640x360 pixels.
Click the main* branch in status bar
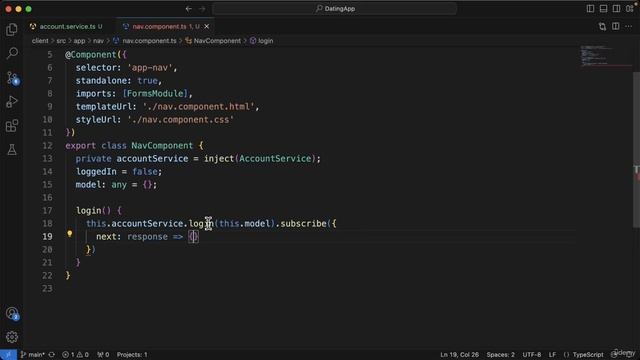pyautogui.click(x=33, y=355)
